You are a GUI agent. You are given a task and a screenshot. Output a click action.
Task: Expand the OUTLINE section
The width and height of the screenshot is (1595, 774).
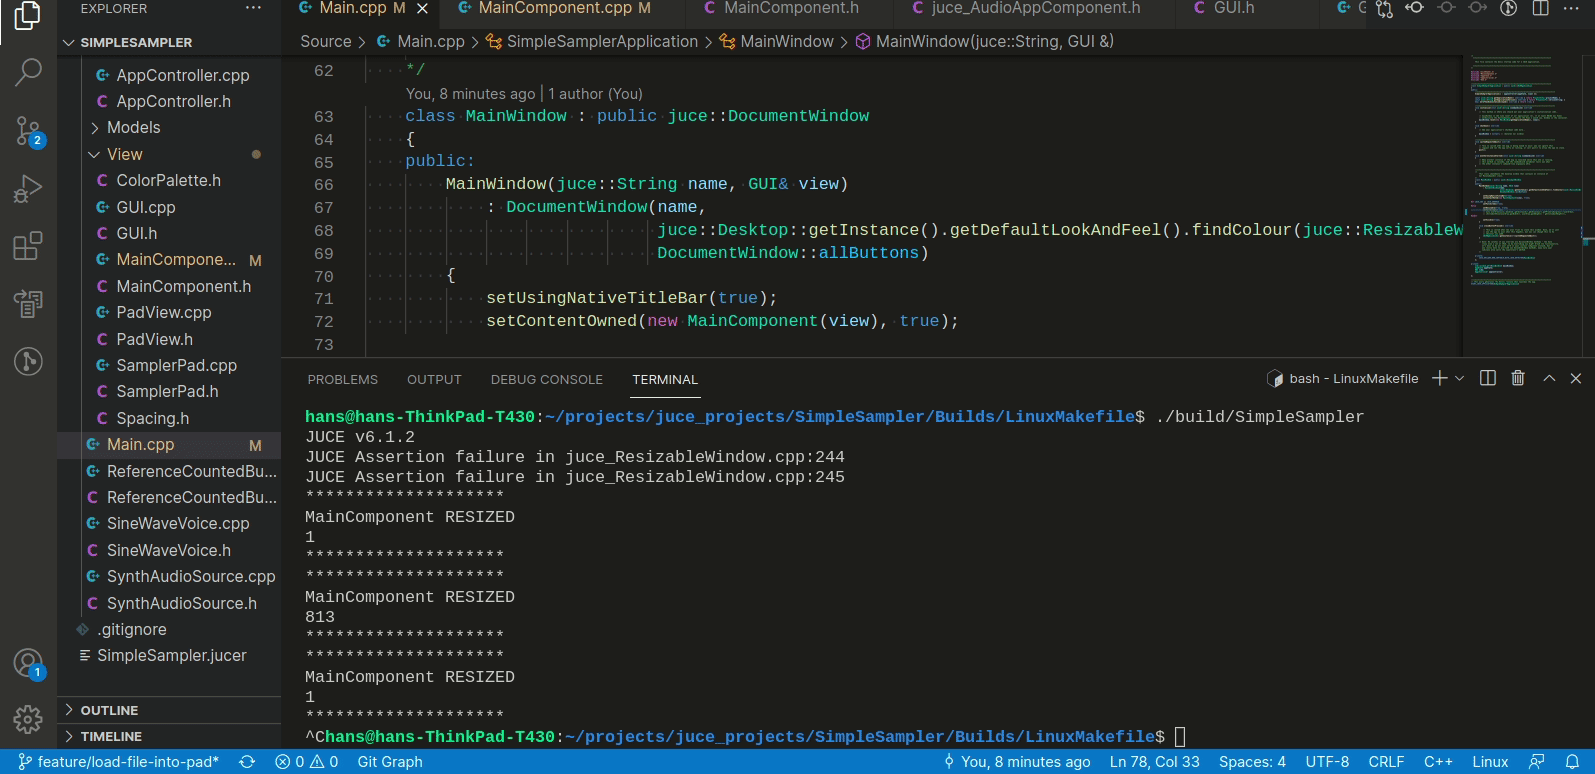pos(109,710)
